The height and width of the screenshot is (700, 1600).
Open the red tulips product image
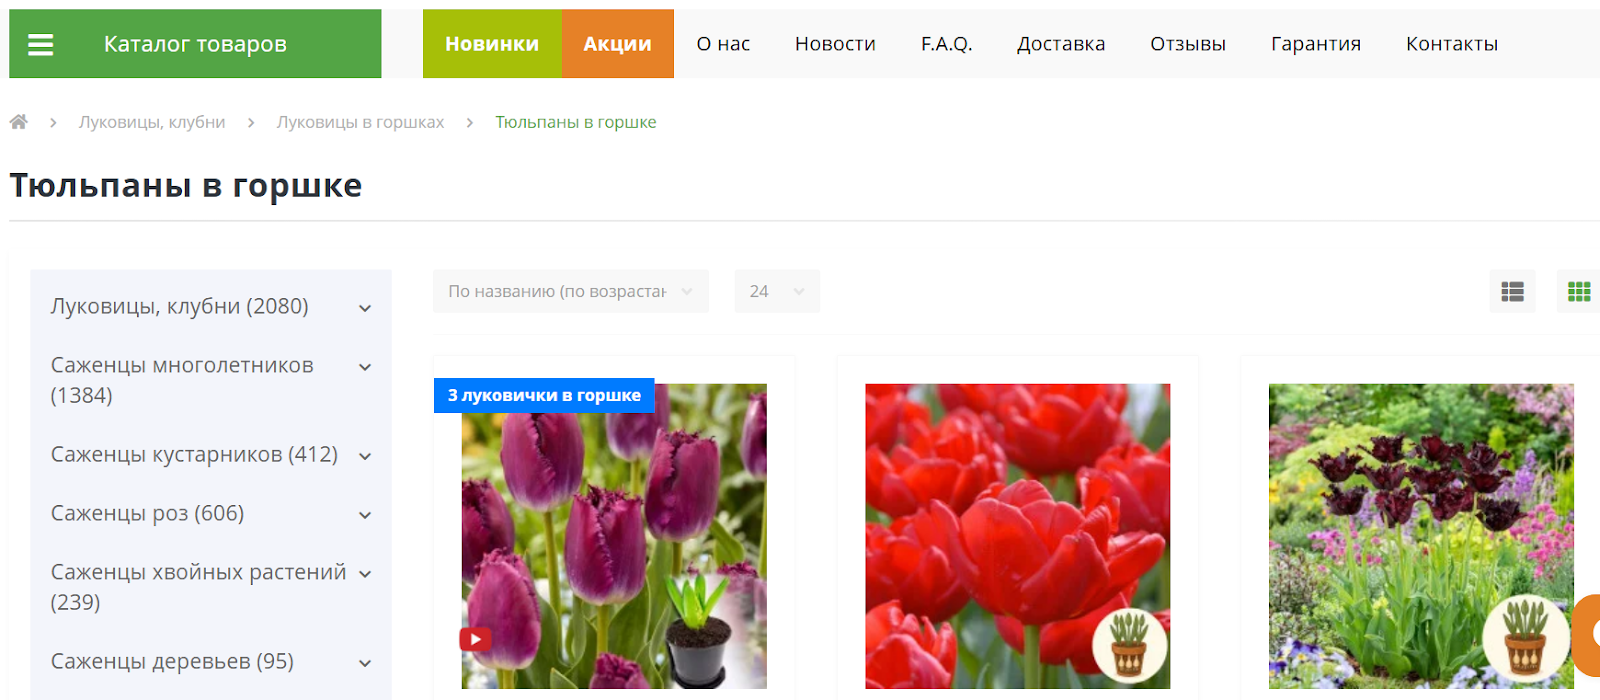tap(1017, 536)
